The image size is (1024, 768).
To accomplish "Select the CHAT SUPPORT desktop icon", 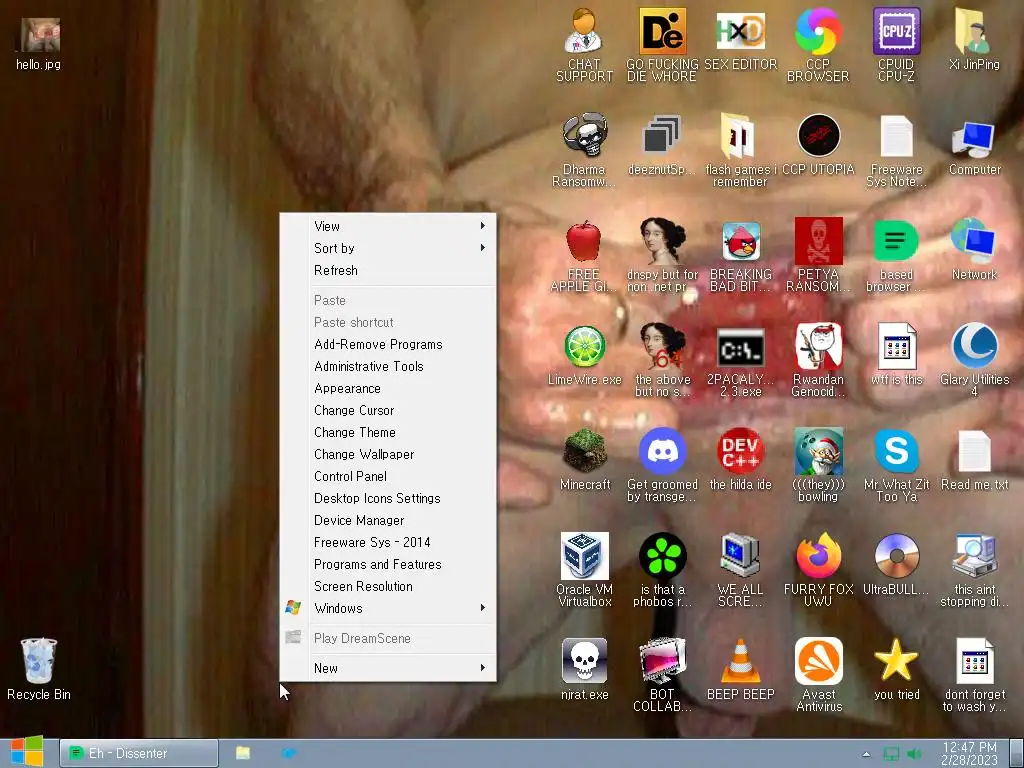I will pyautogui.click(x=584, y=44).
